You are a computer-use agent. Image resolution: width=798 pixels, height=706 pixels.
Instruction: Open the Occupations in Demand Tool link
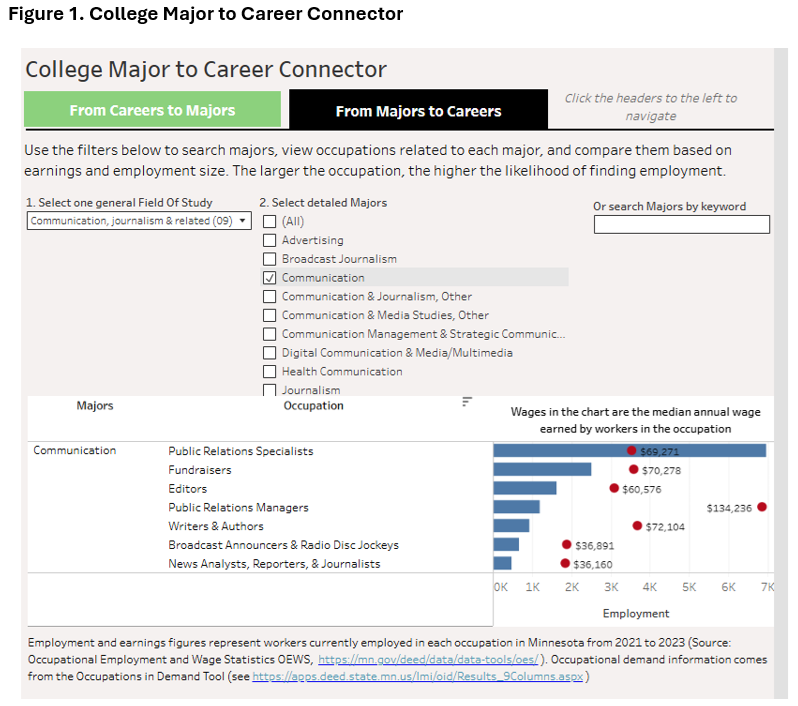419,677
